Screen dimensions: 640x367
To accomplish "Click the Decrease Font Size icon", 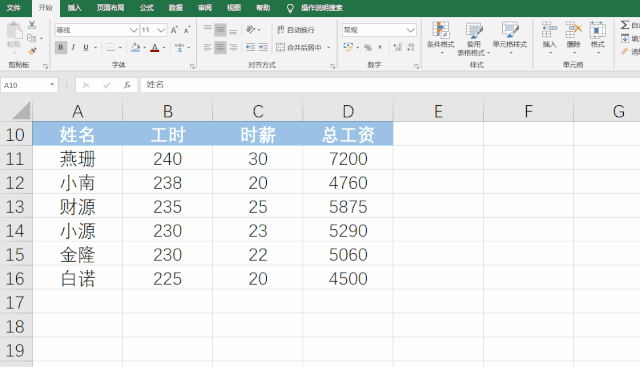I will tap(187, 30).
